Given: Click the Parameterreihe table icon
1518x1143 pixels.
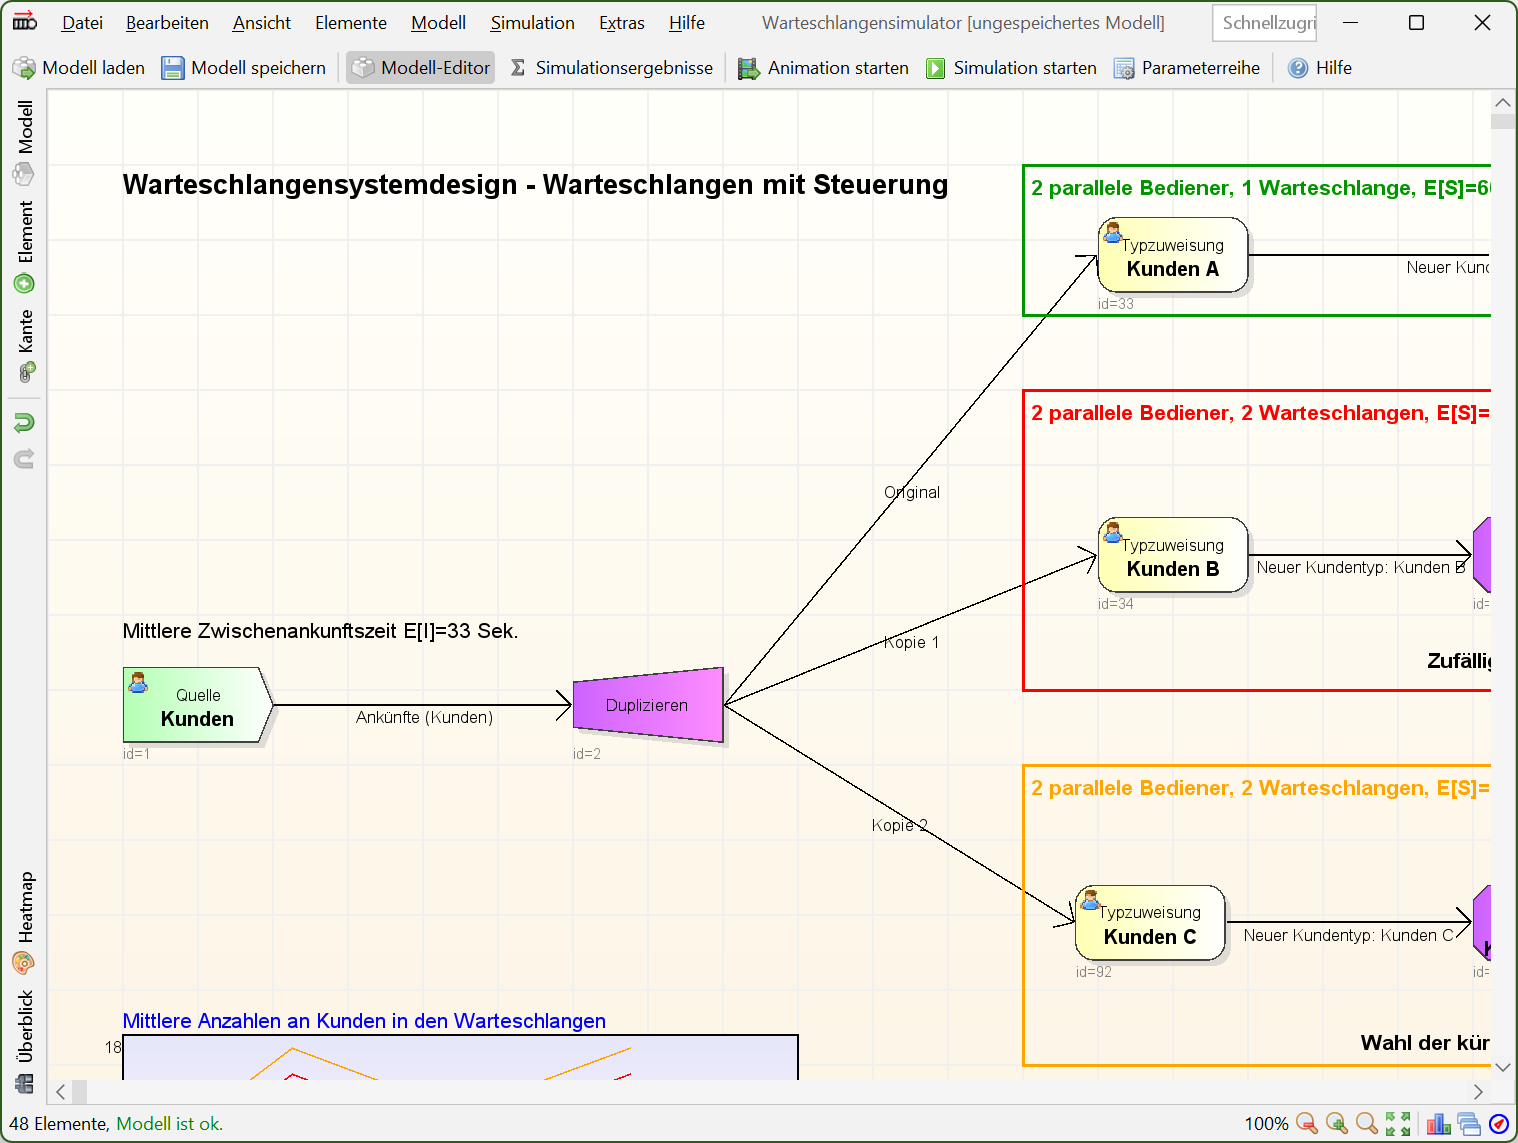Looking at the screenshot, I should pos(1124,68).
